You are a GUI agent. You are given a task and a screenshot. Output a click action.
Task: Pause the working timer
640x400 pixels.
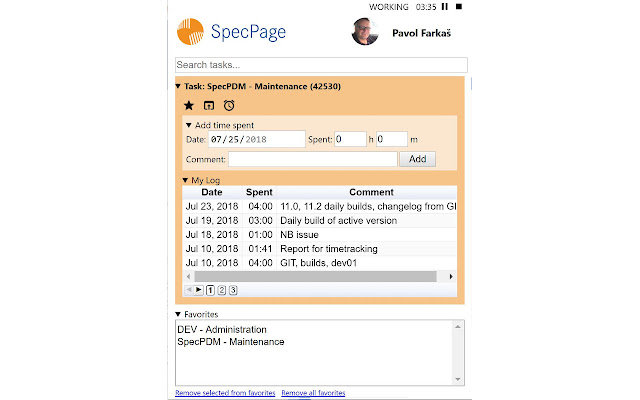[445, 7]
